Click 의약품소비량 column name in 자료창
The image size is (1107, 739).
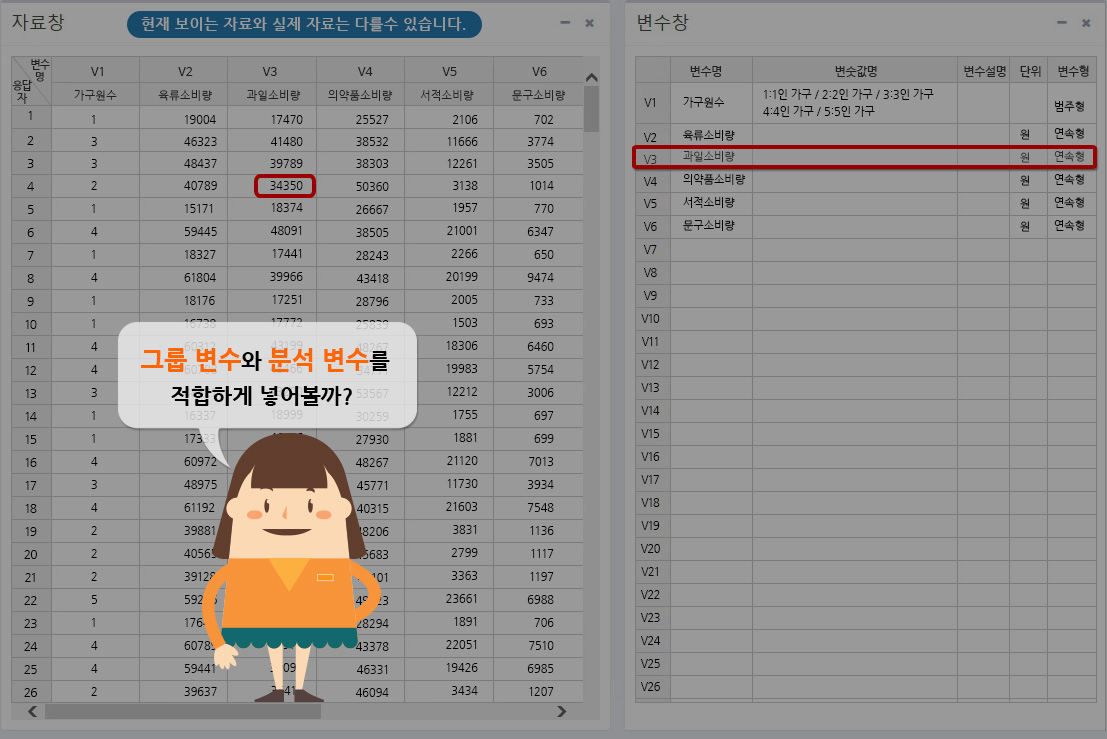(x=360, y=95)
